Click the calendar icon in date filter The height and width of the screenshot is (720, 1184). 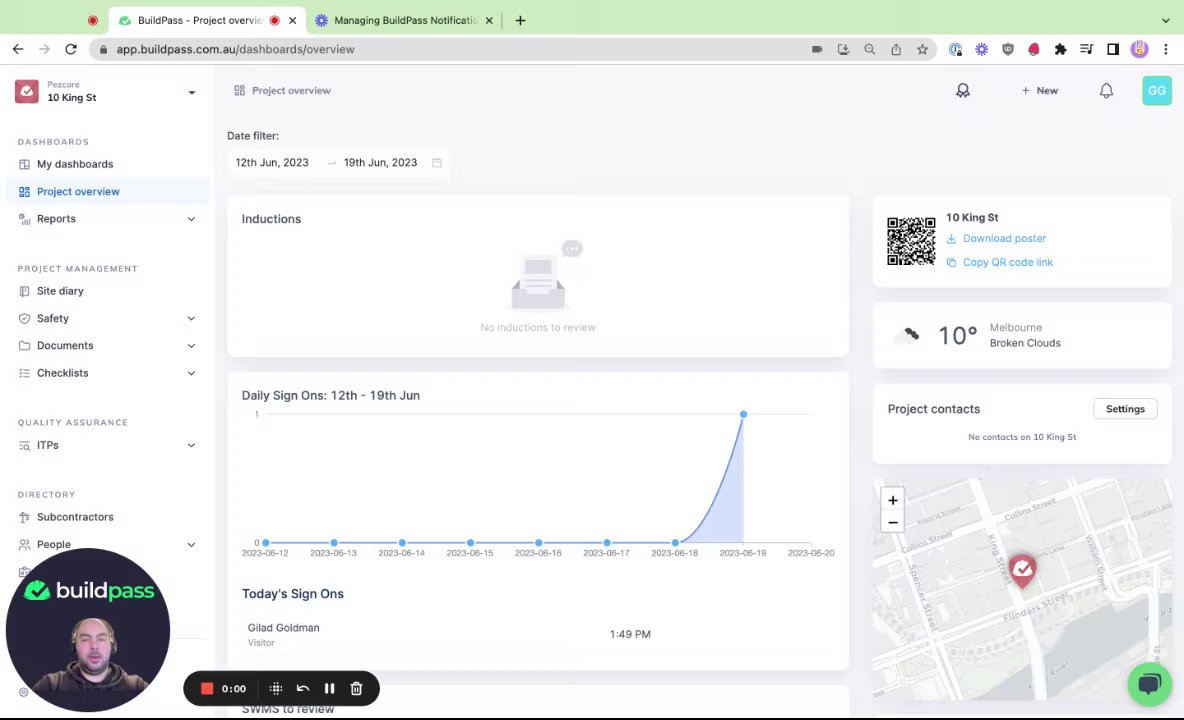(436, 162)
